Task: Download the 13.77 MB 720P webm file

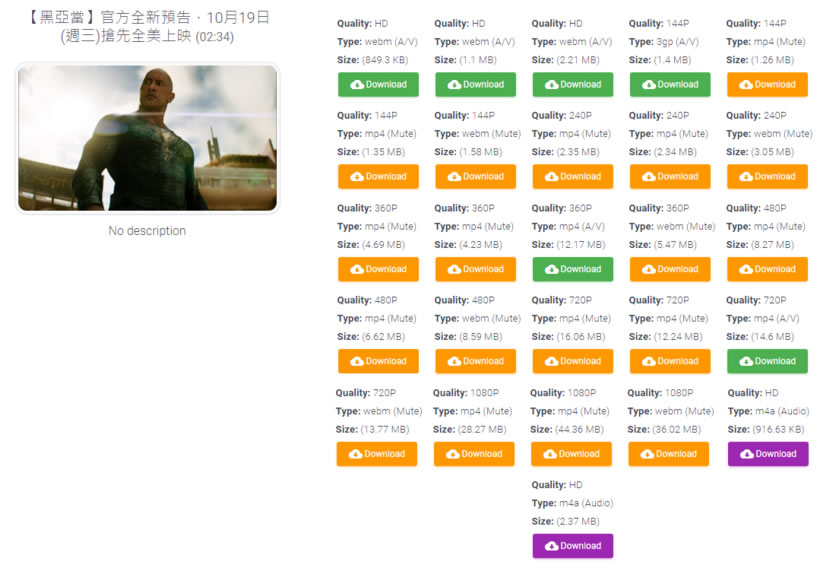Action: pos(376,454)
